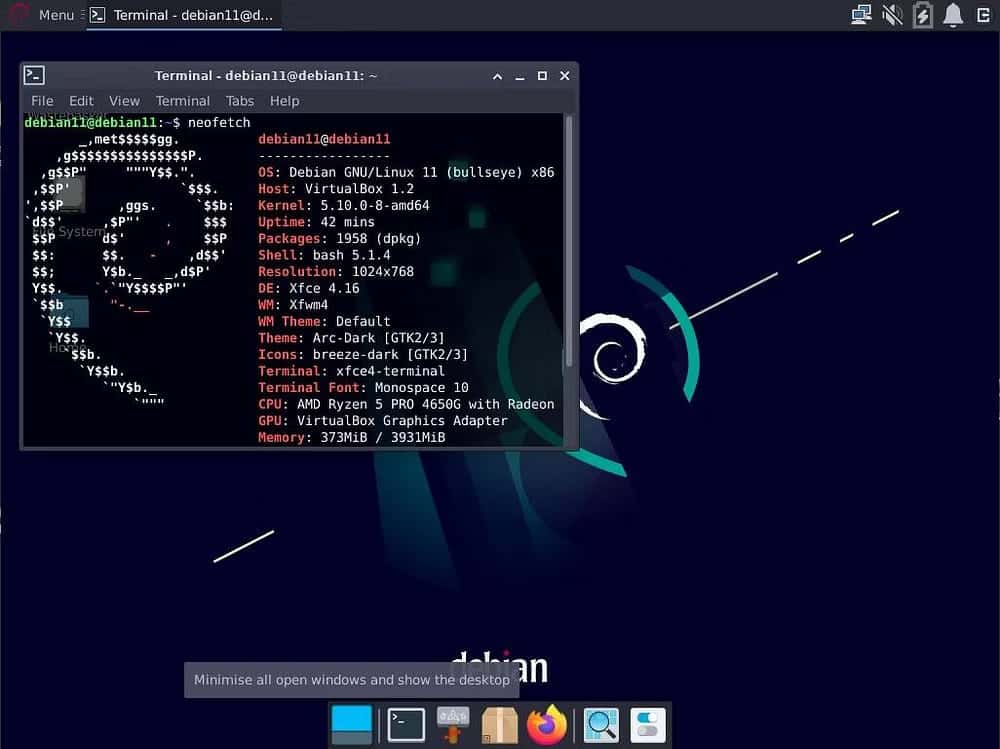Launch the Terminal emulator from the dock
This screenshot has height=749, width=1000.
coord(406,725)
